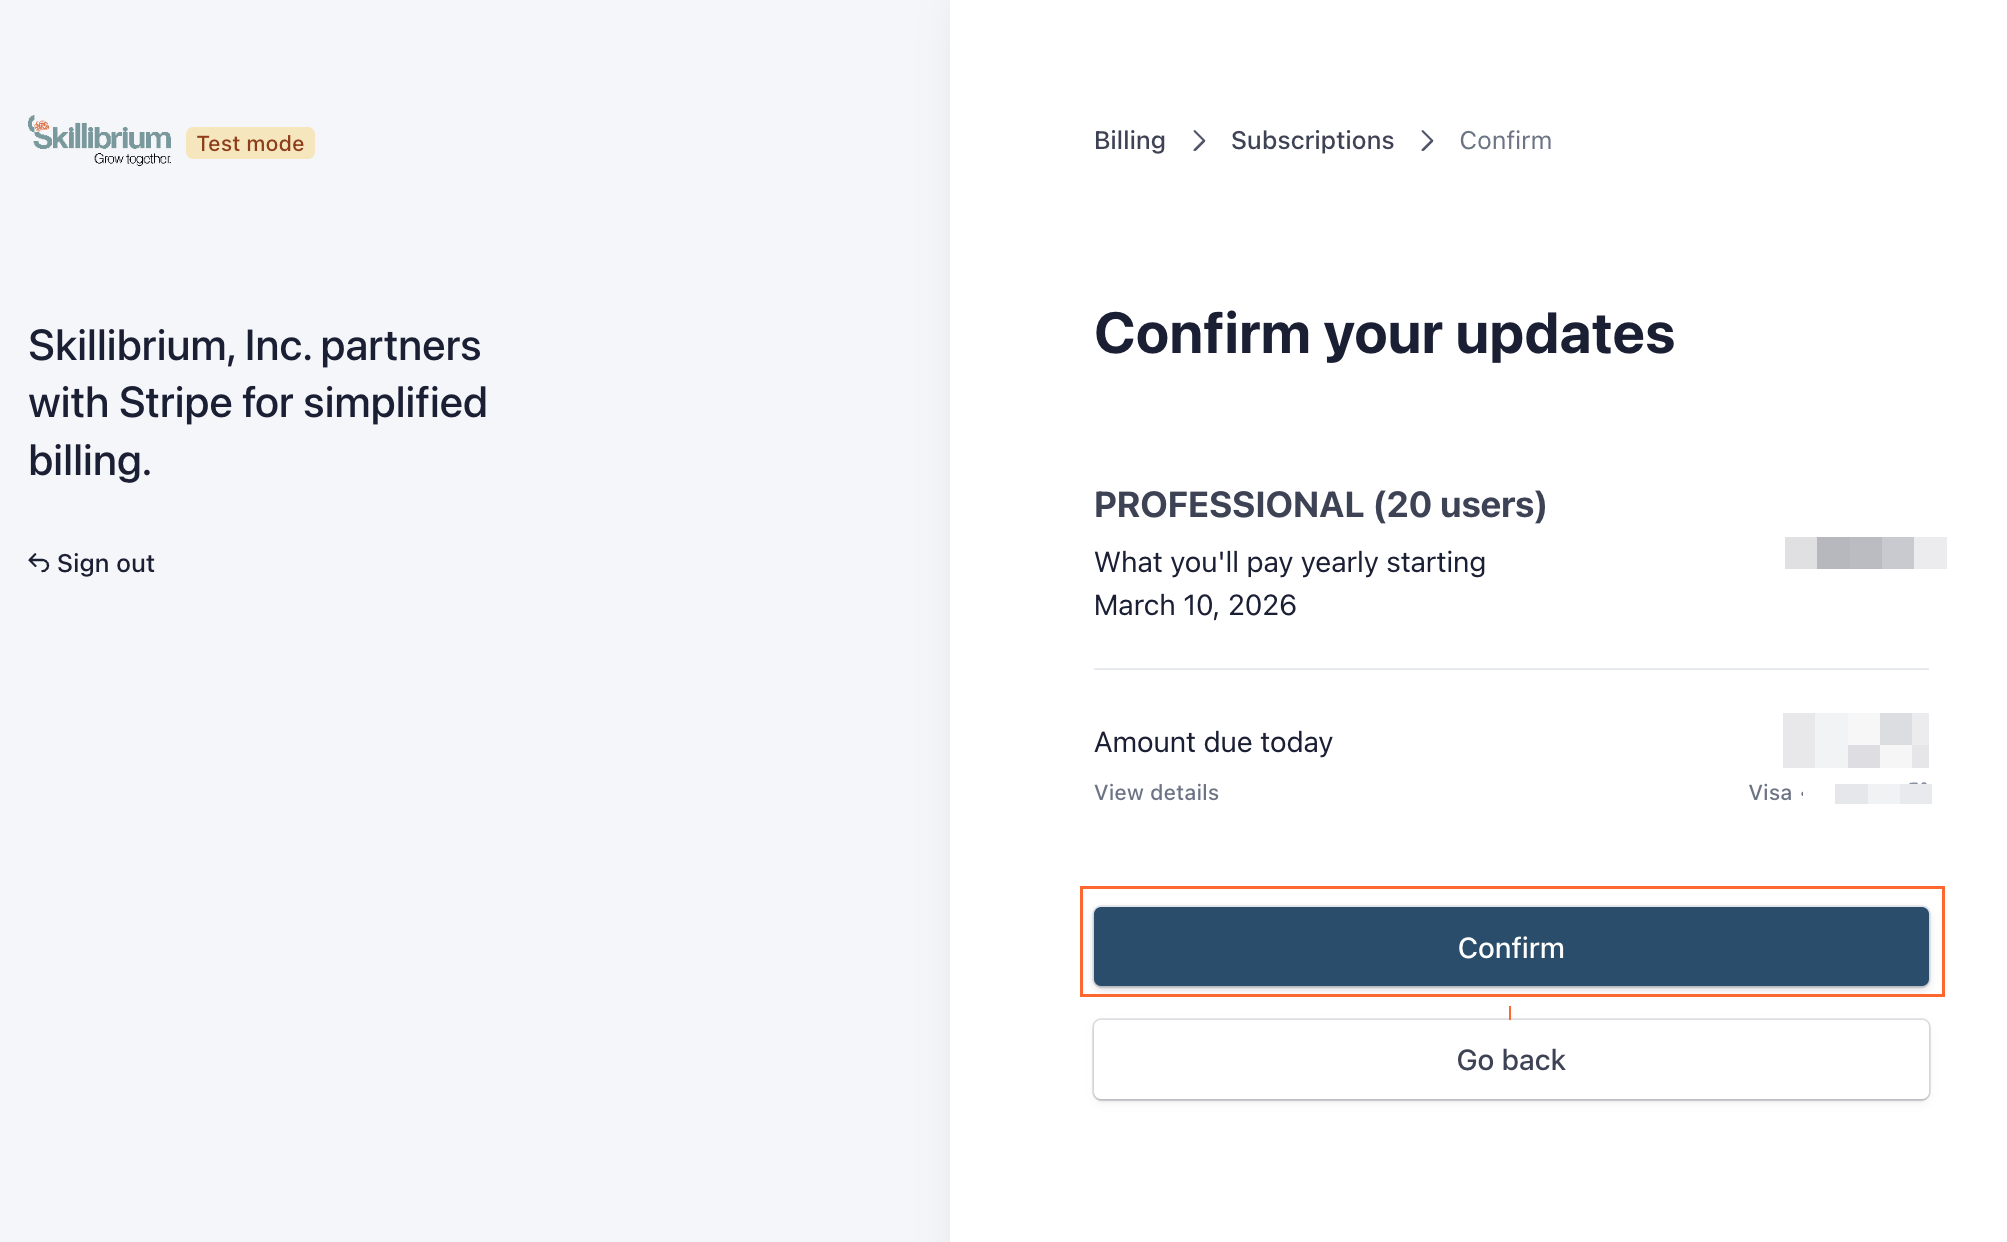This screenshot has width=2007, height=1242.
Task: Go to the Billing breadcrumb
Action: (x=1129, y=140)
